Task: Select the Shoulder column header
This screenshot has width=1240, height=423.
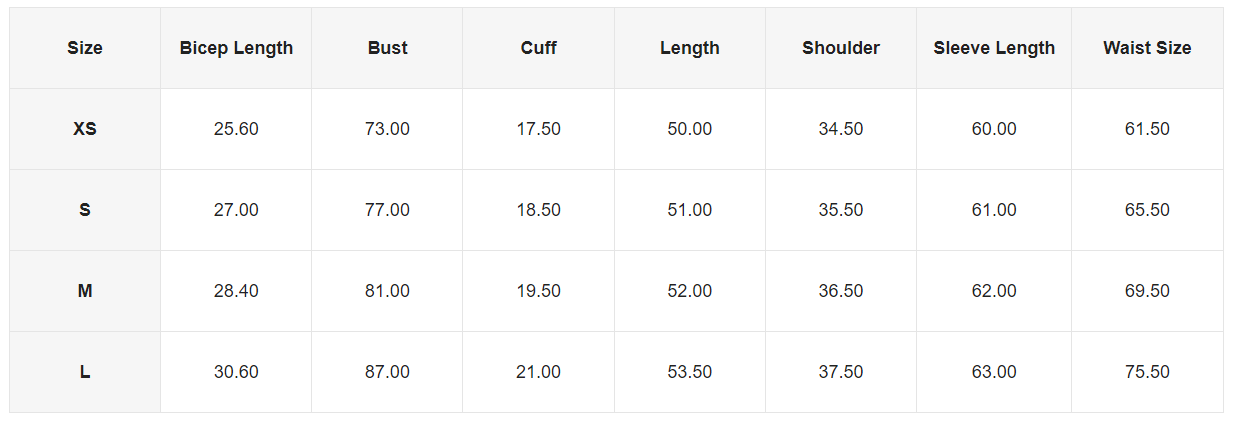Action: [x=840, y=48]
